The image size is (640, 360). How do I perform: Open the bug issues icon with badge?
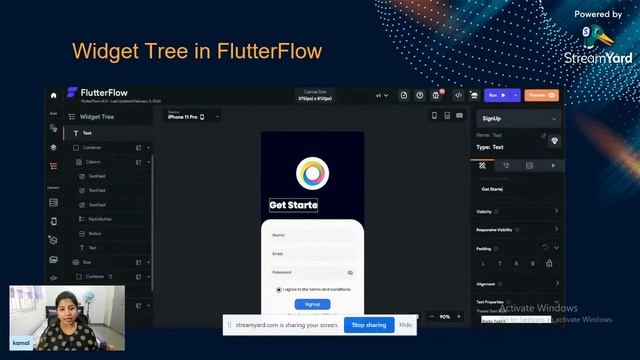tap(436, 95)
